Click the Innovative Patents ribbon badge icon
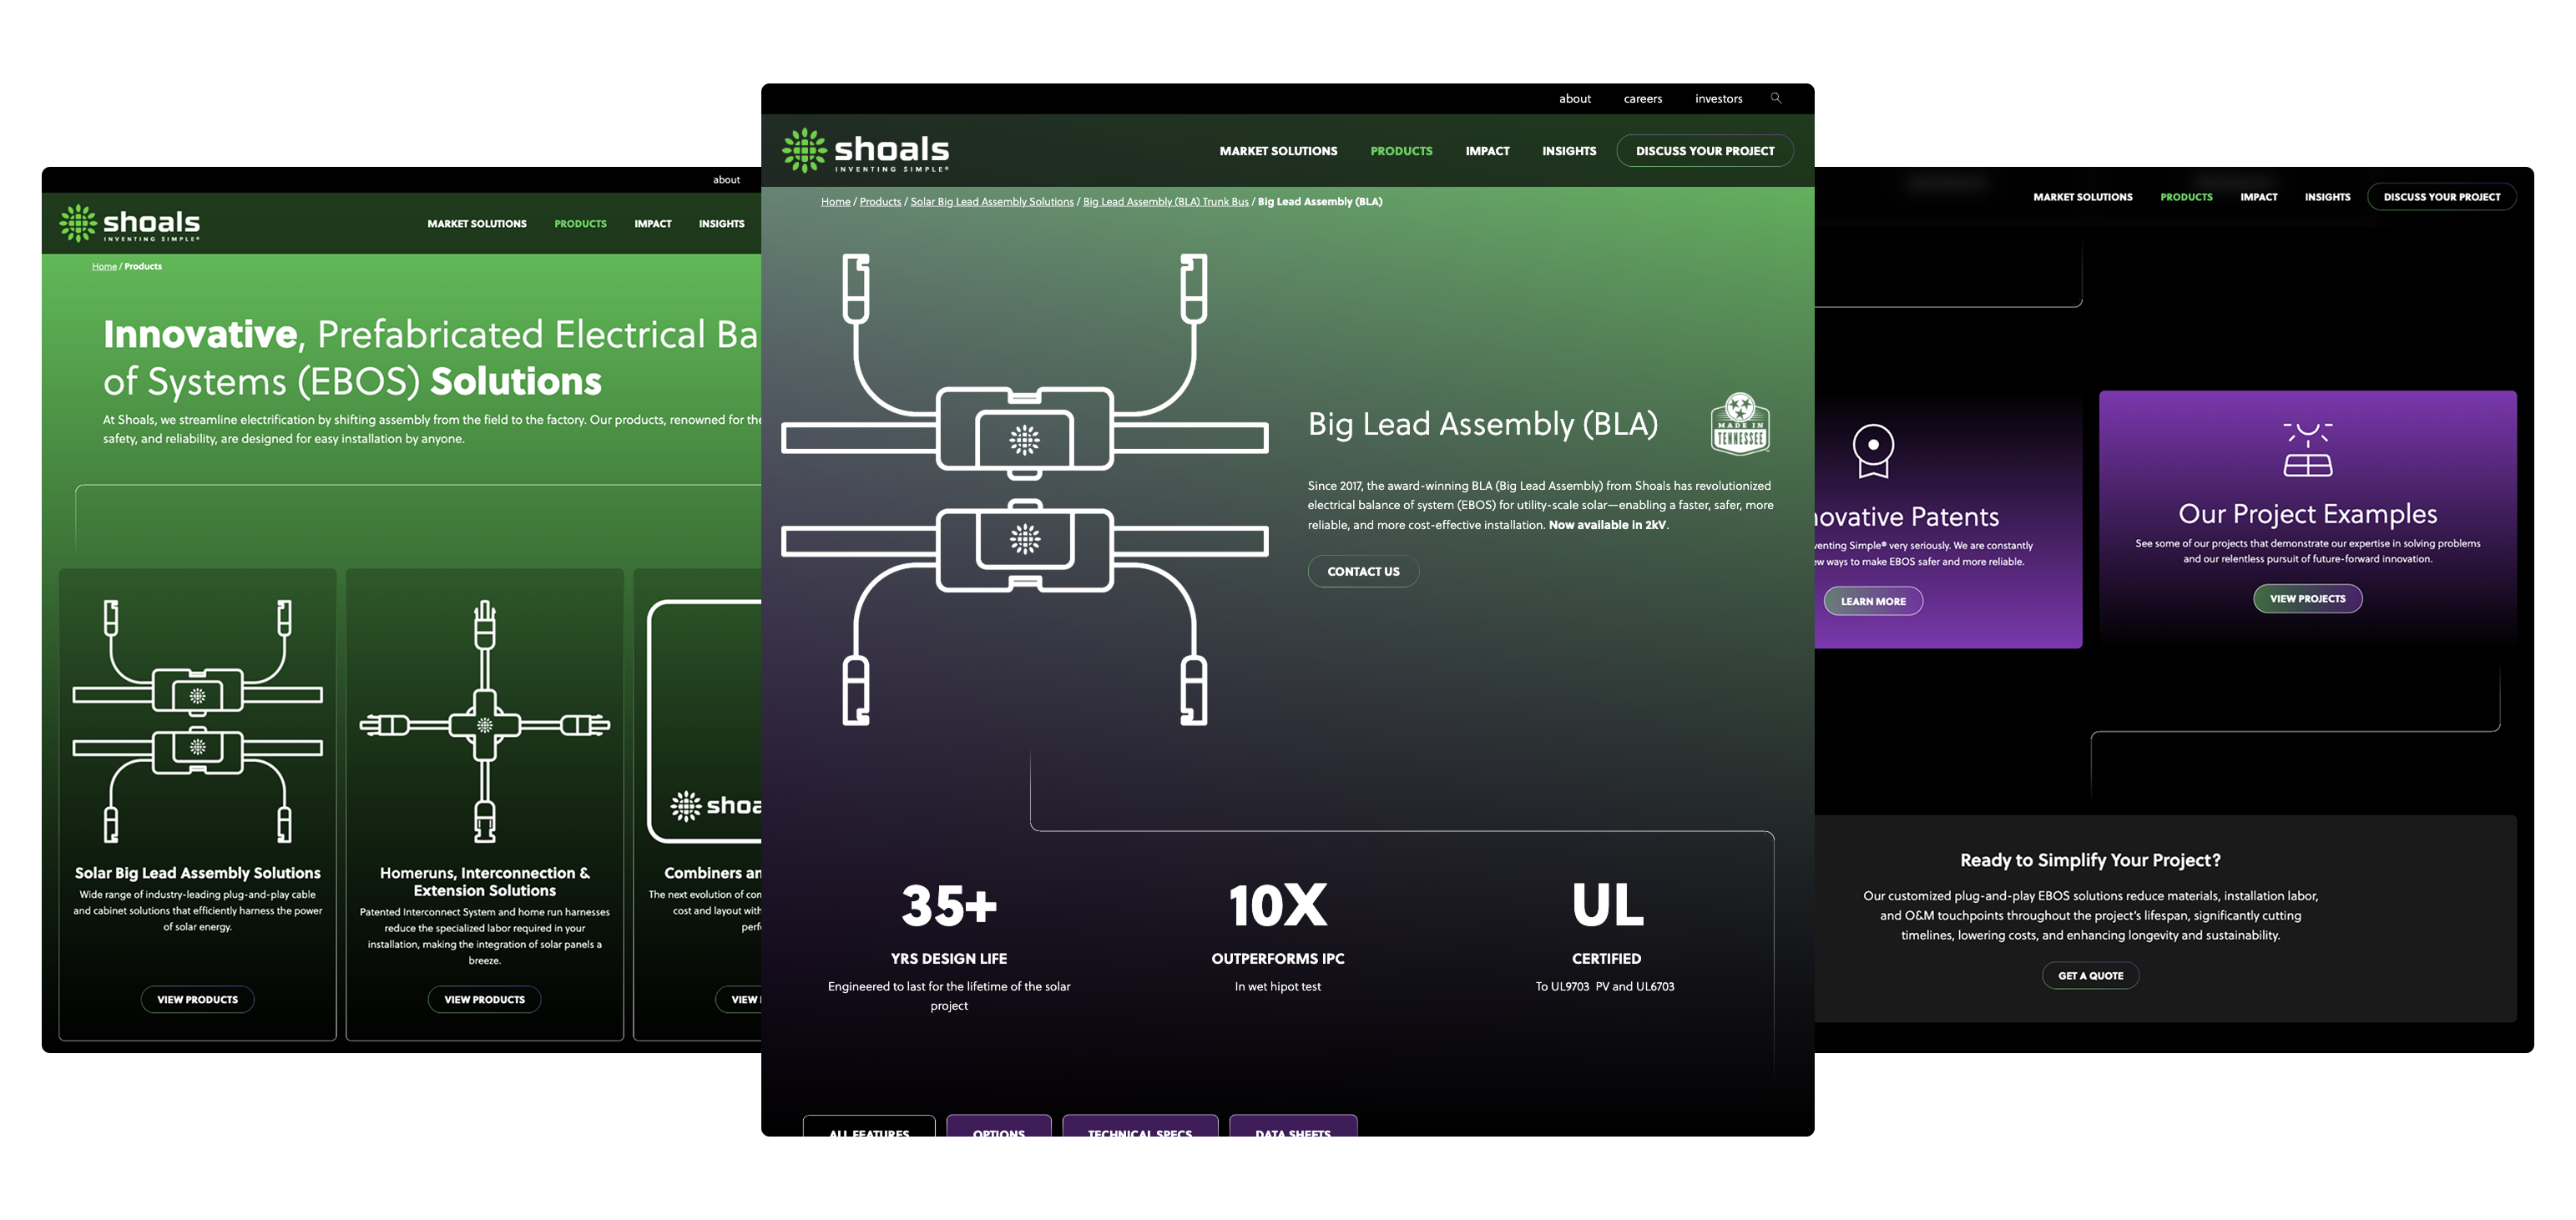Screen dimensions: 2576x1220 pos(1873,451)
